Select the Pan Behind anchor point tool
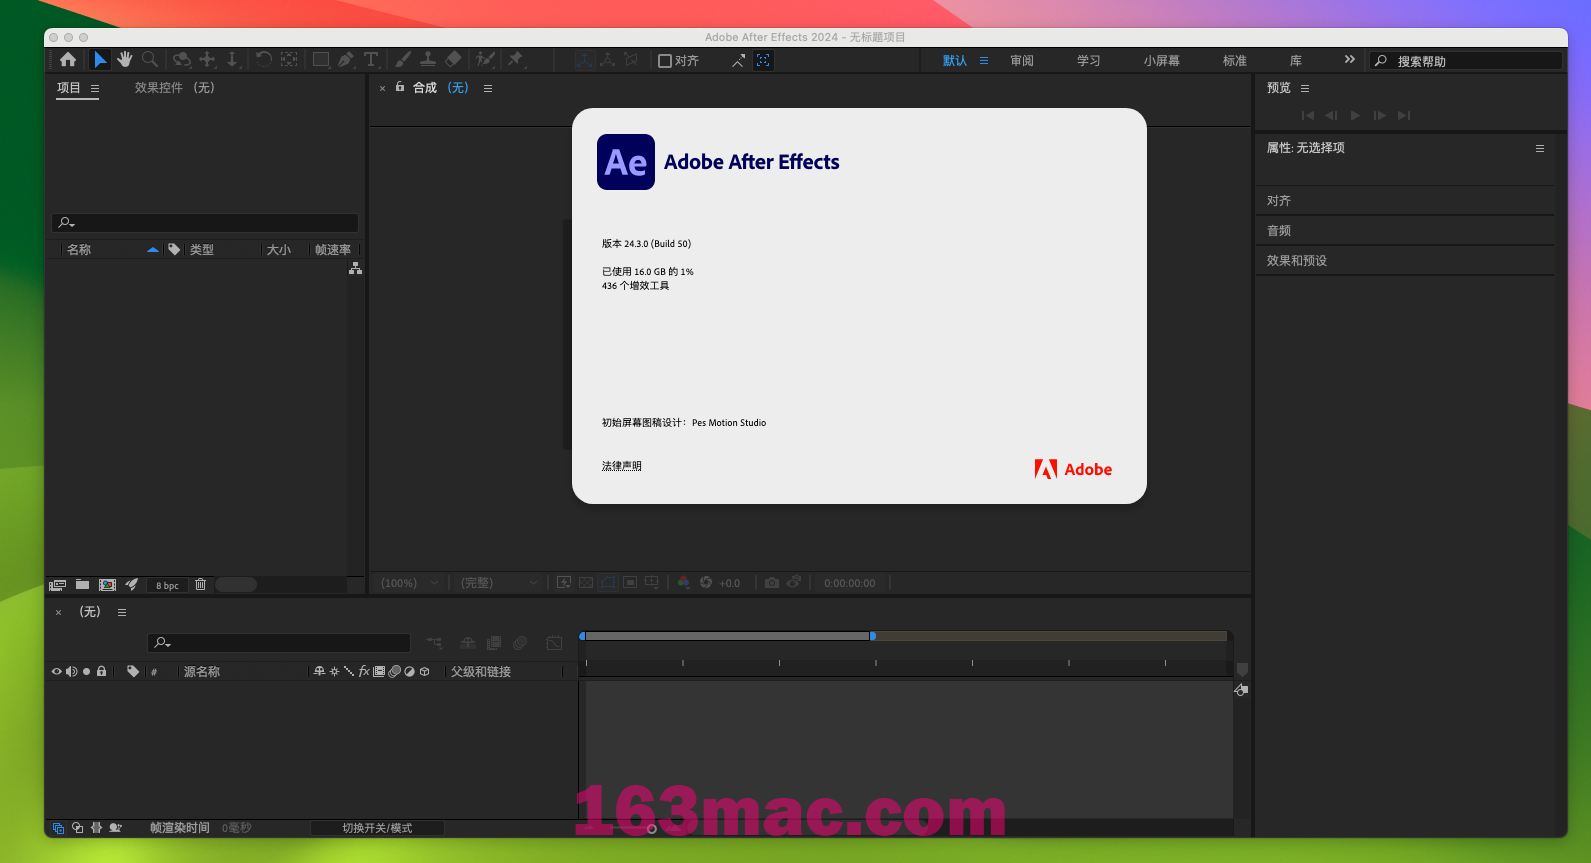1591x863 pixels. tap(289, 60)
